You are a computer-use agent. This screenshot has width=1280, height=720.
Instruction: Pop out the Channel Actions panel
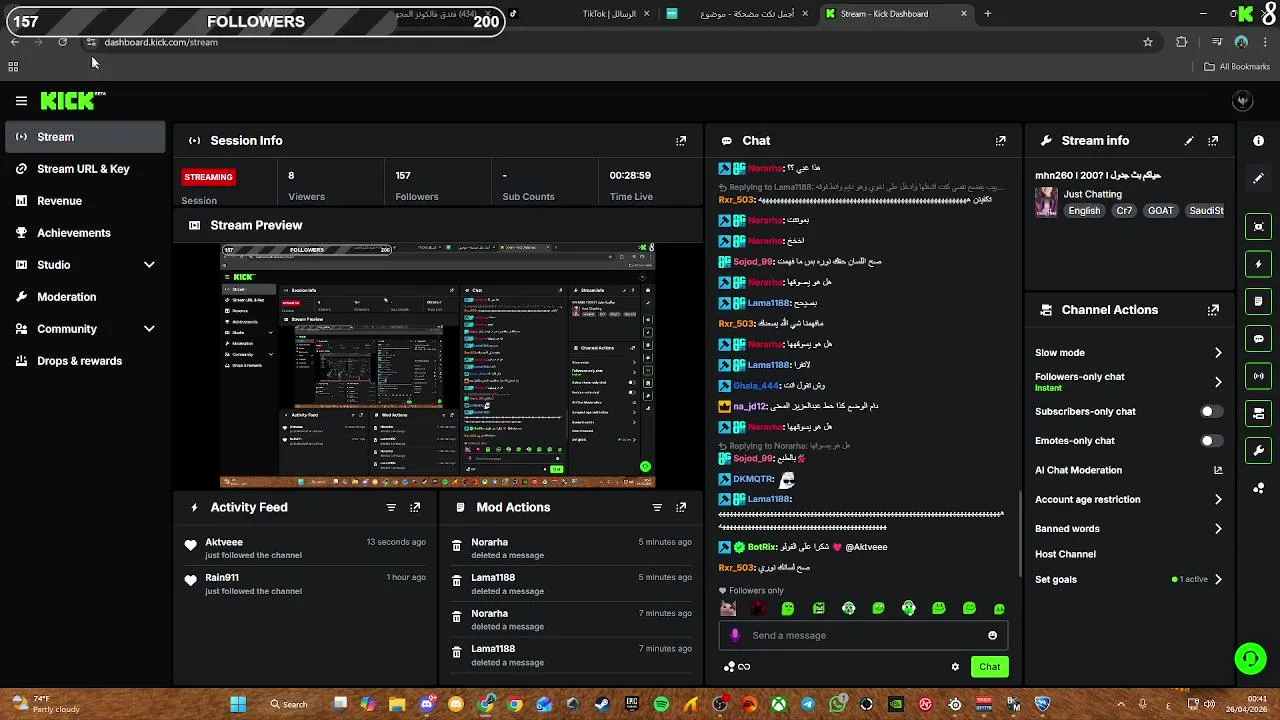pos(1213,310)
